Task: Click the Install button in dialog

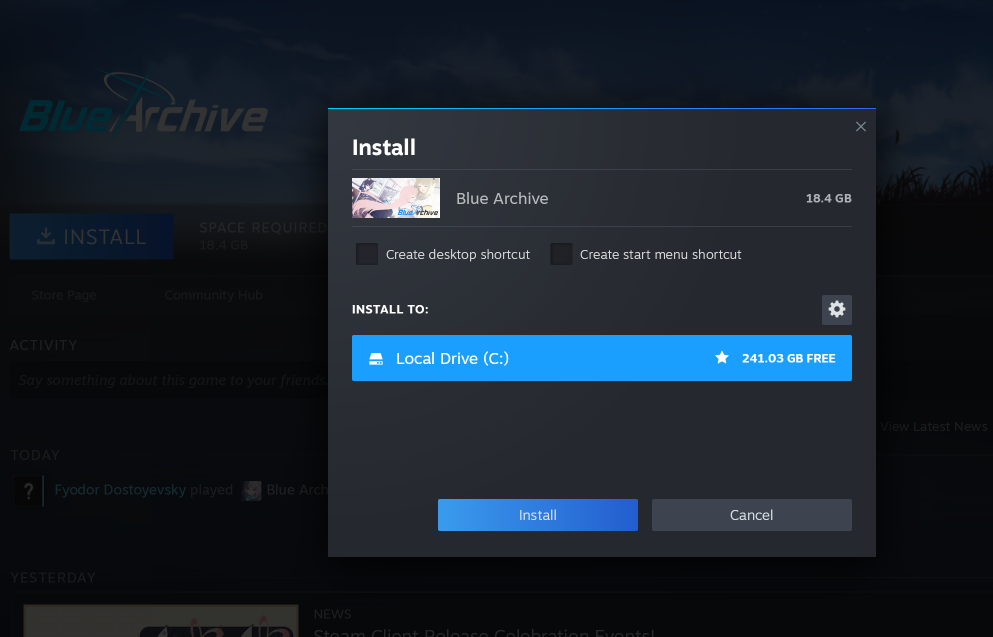Action: coord(538,515)
